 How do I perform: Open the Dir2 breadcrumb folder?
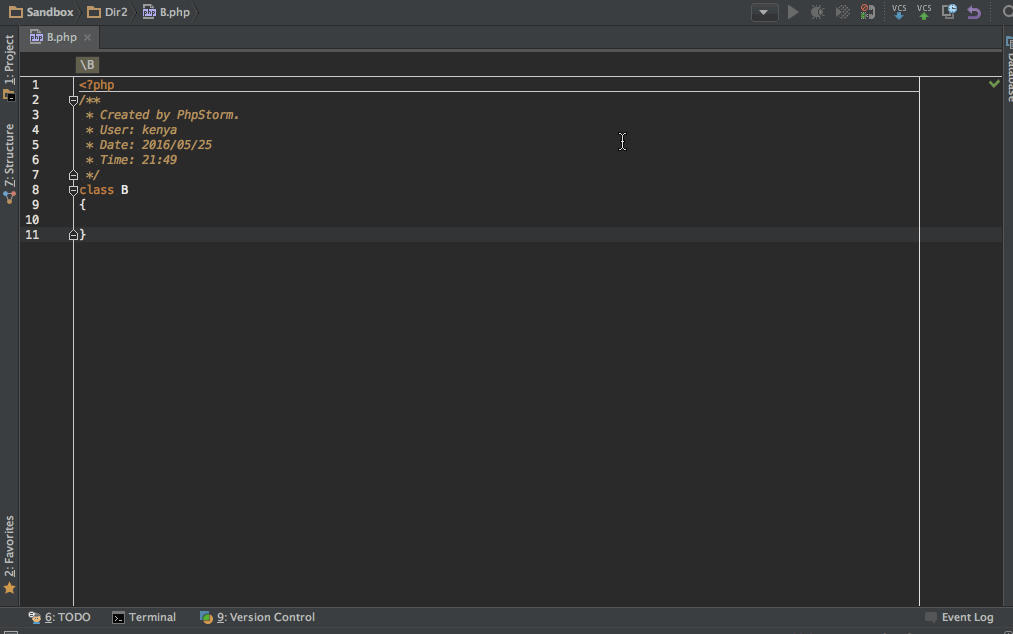107,12
